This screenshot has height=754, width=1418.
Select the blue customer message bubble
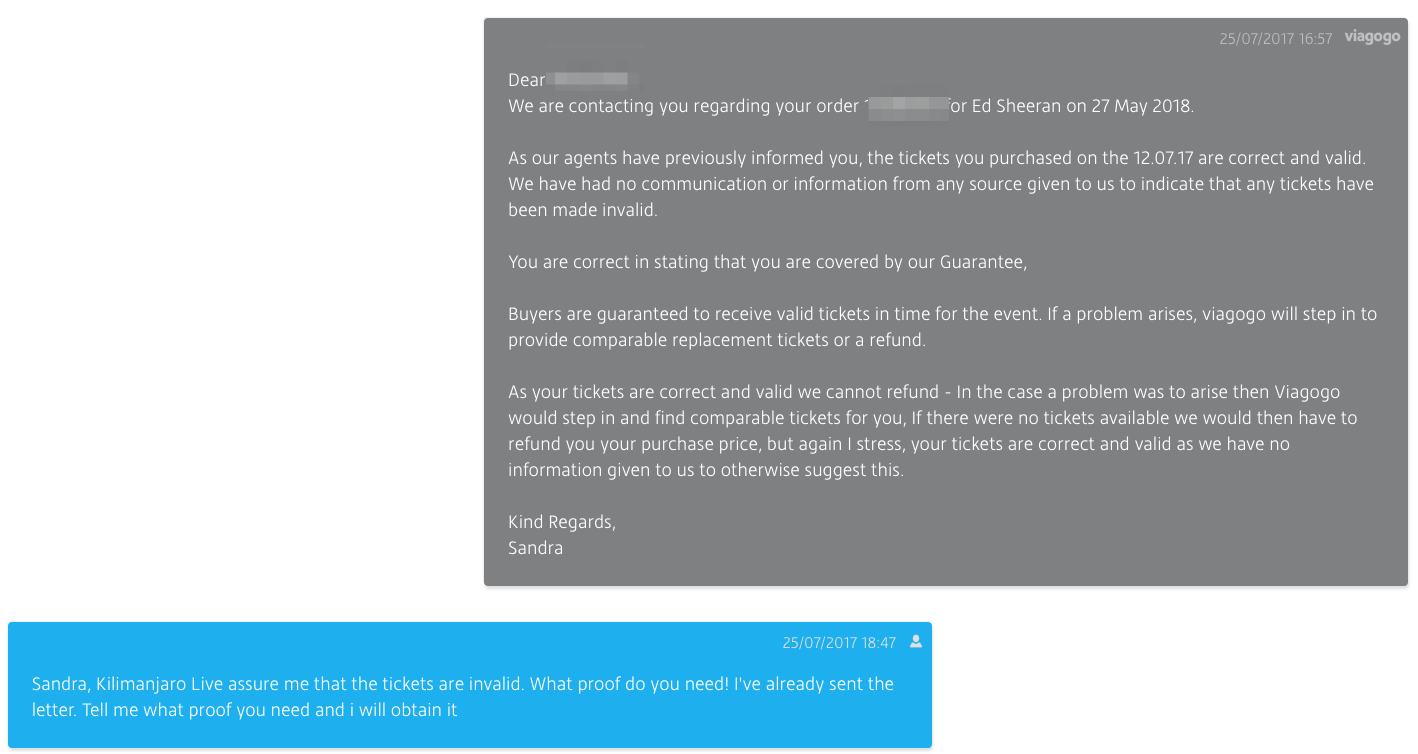[470, 686]
